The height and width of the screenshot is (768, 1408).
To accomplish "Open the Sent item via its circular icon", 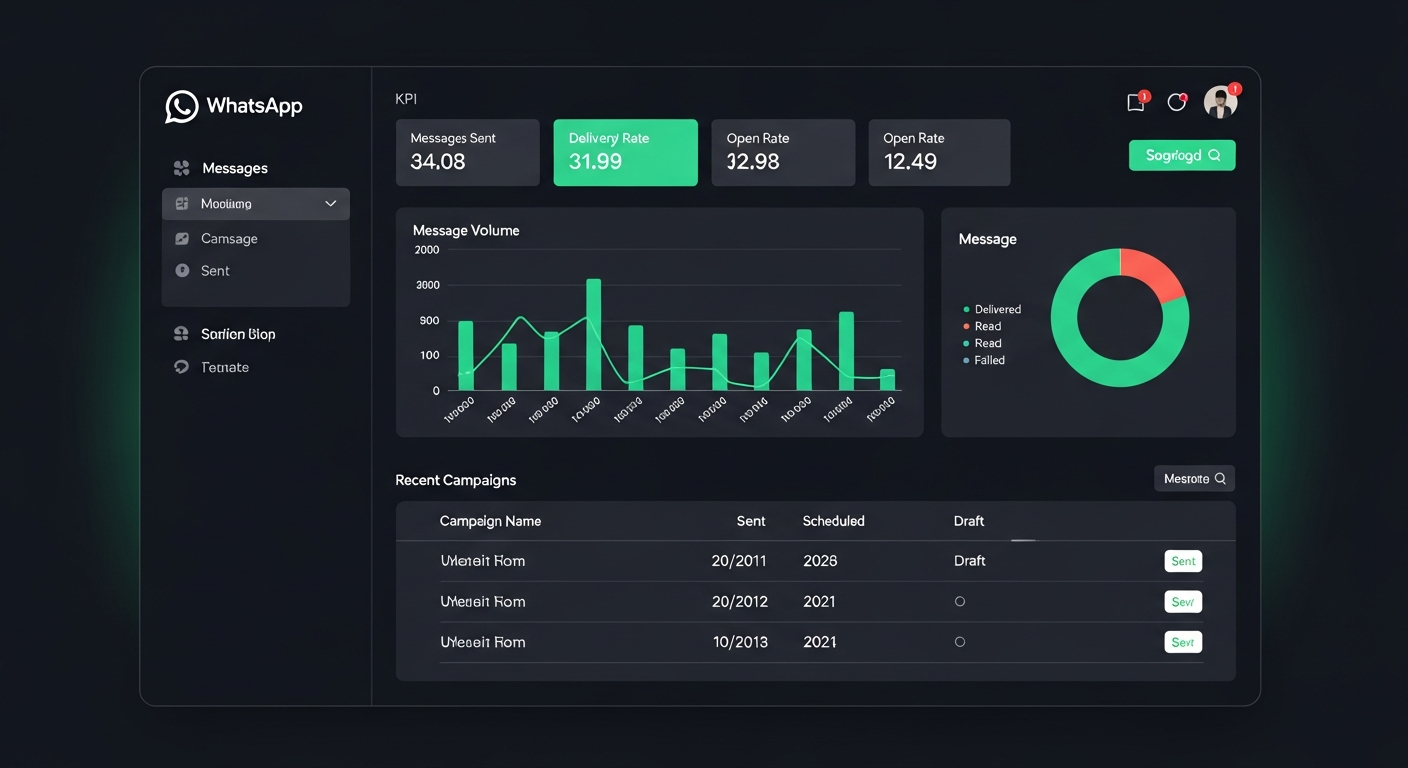I will coord(183,270).
